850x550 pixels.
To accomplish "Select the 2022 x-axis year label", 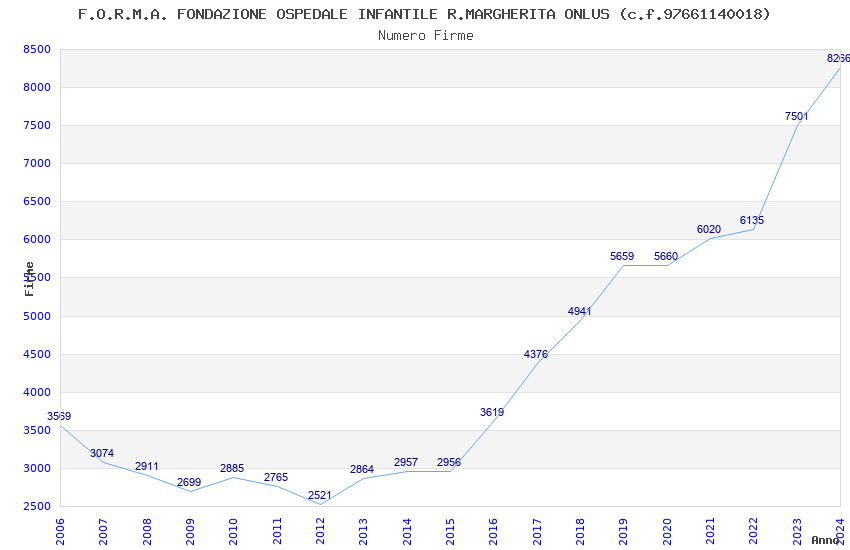I will (754, 531).
